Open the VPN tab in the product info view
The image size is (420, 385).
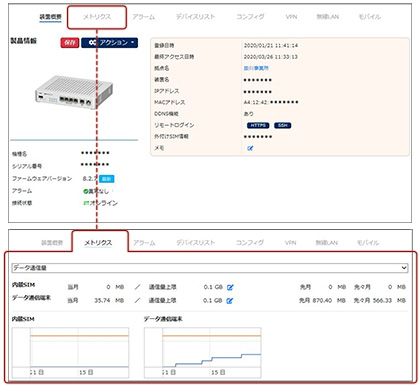(291, 17)
